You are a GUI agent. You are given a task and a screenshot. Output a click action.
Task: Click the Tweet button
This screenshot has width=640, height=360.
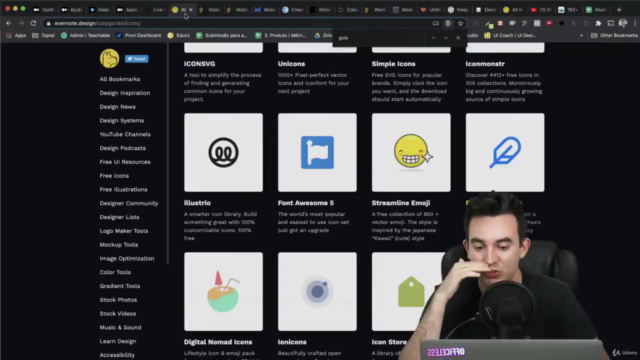(x=136, y=59)
